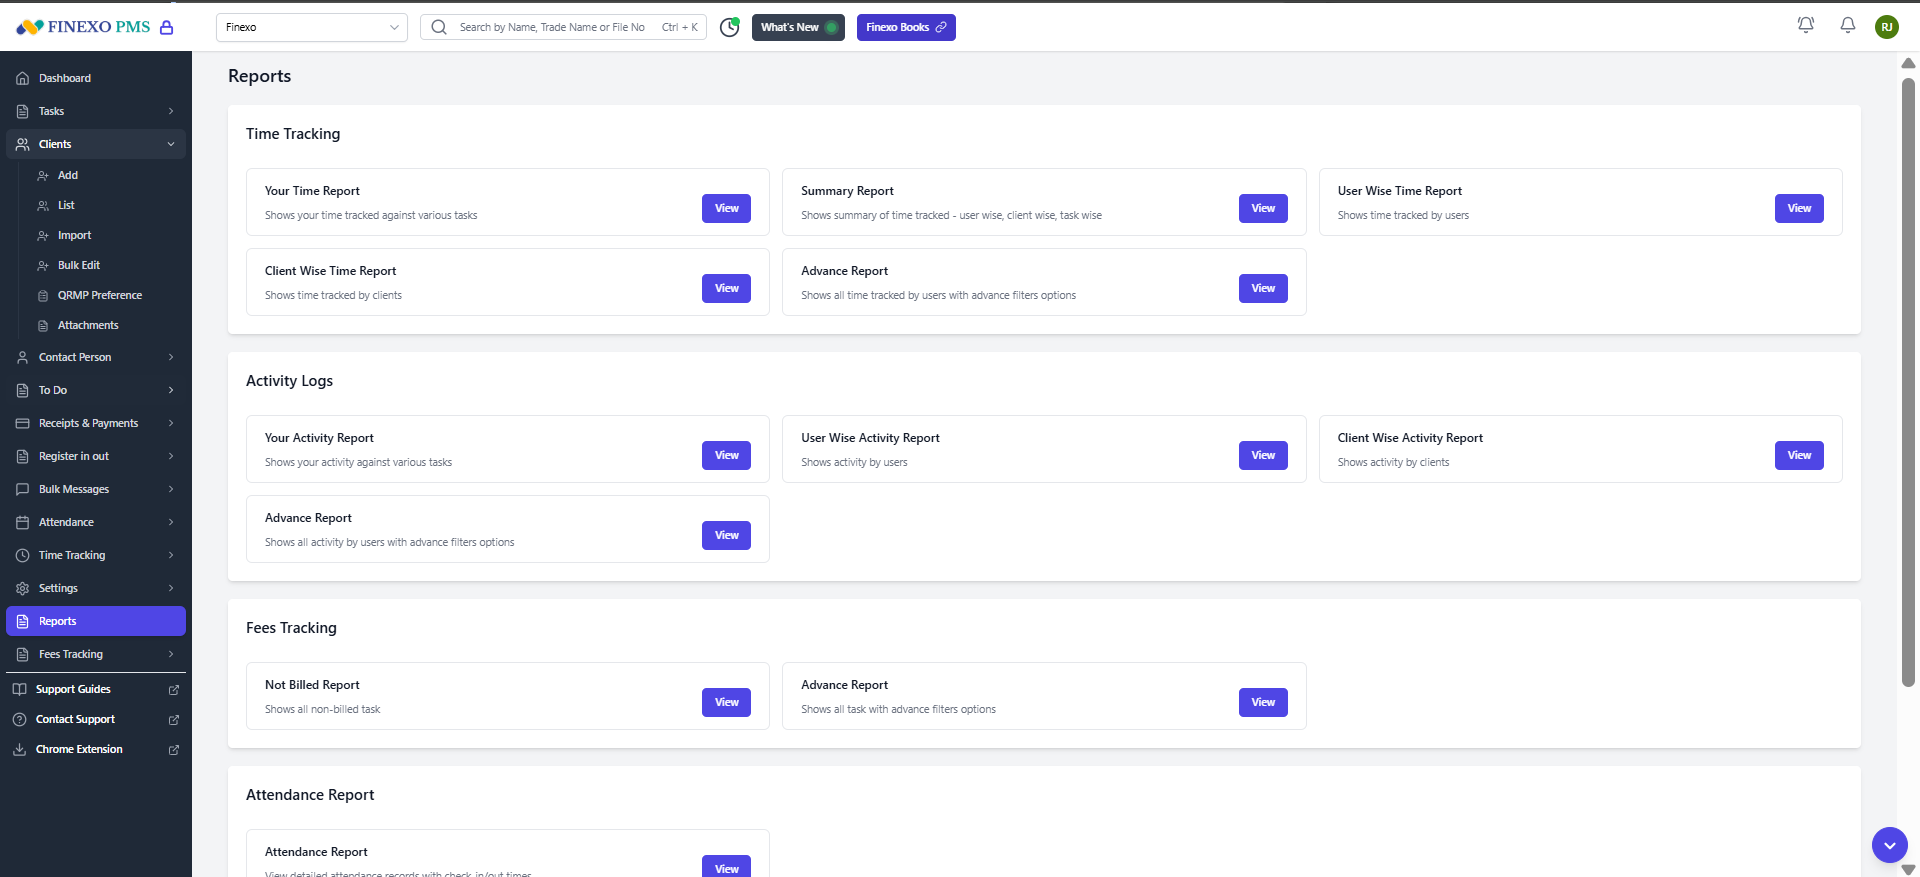
Task: Open the notifications bell icon
Action: [1847, 25]
